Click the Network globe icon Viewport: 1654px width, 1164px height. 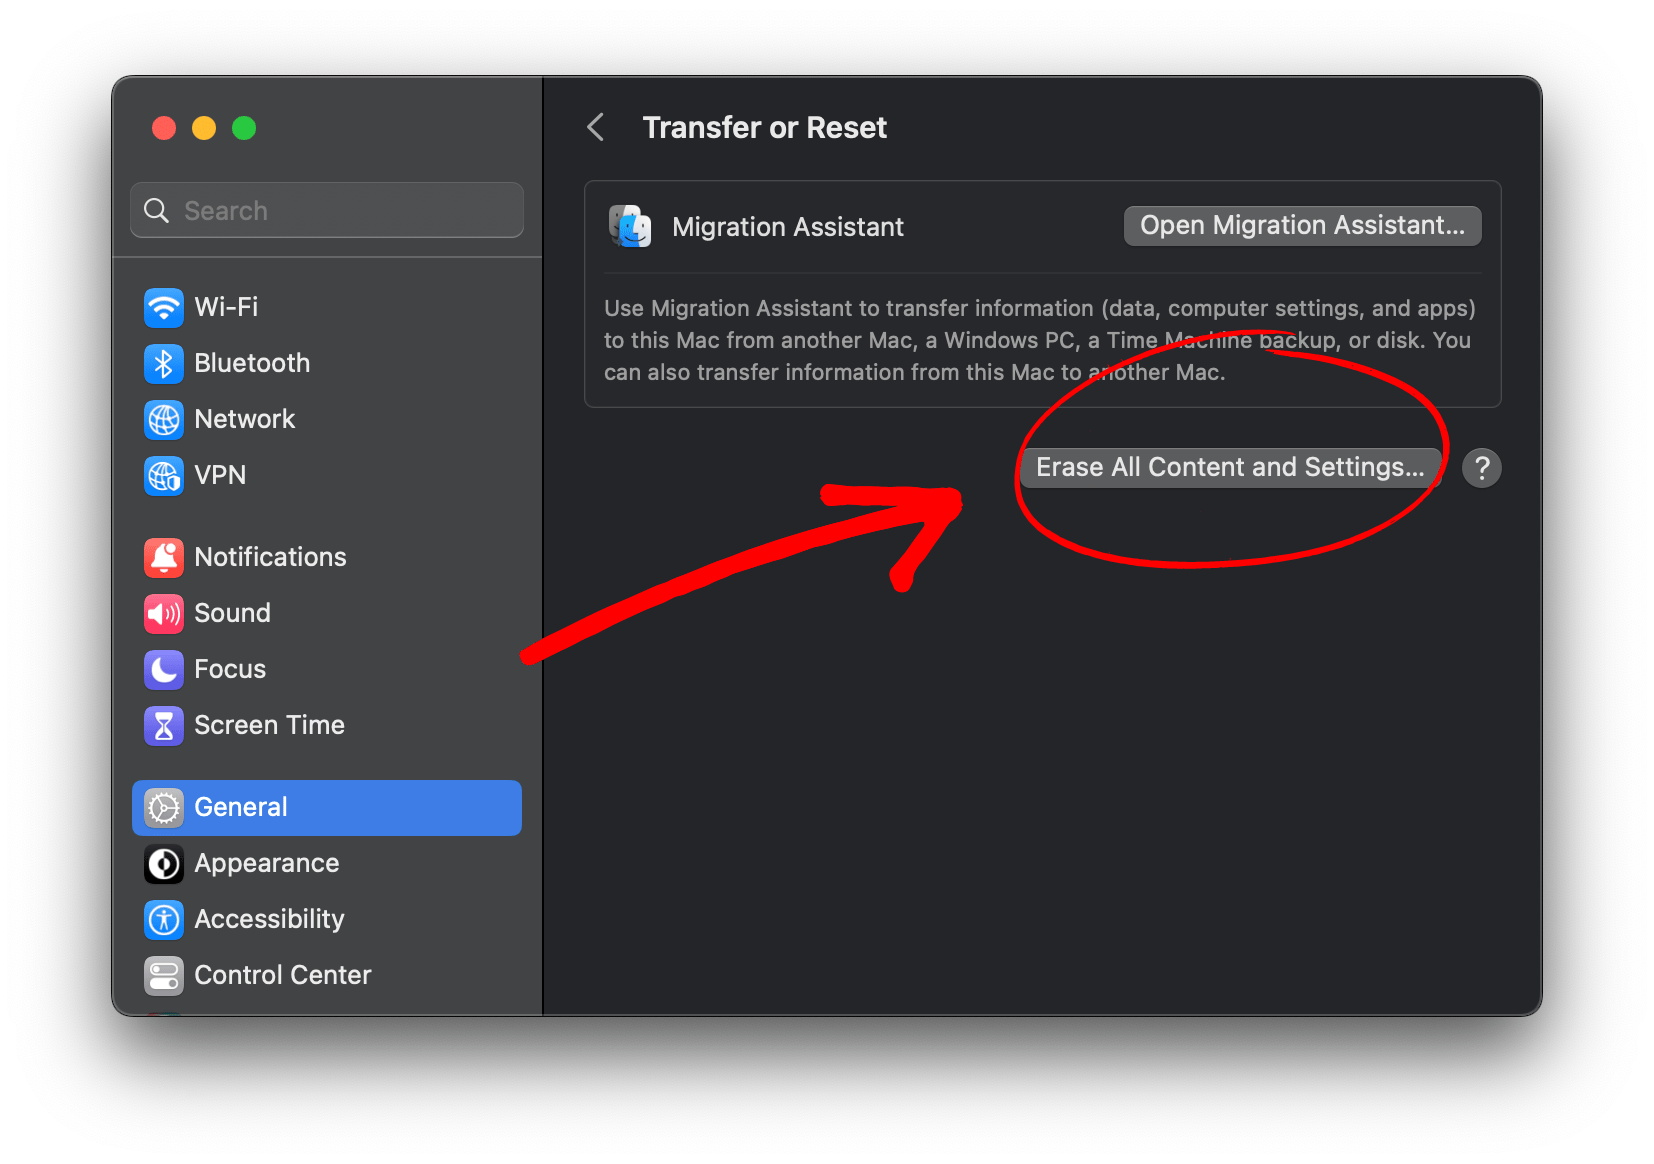tap(164, 419)
